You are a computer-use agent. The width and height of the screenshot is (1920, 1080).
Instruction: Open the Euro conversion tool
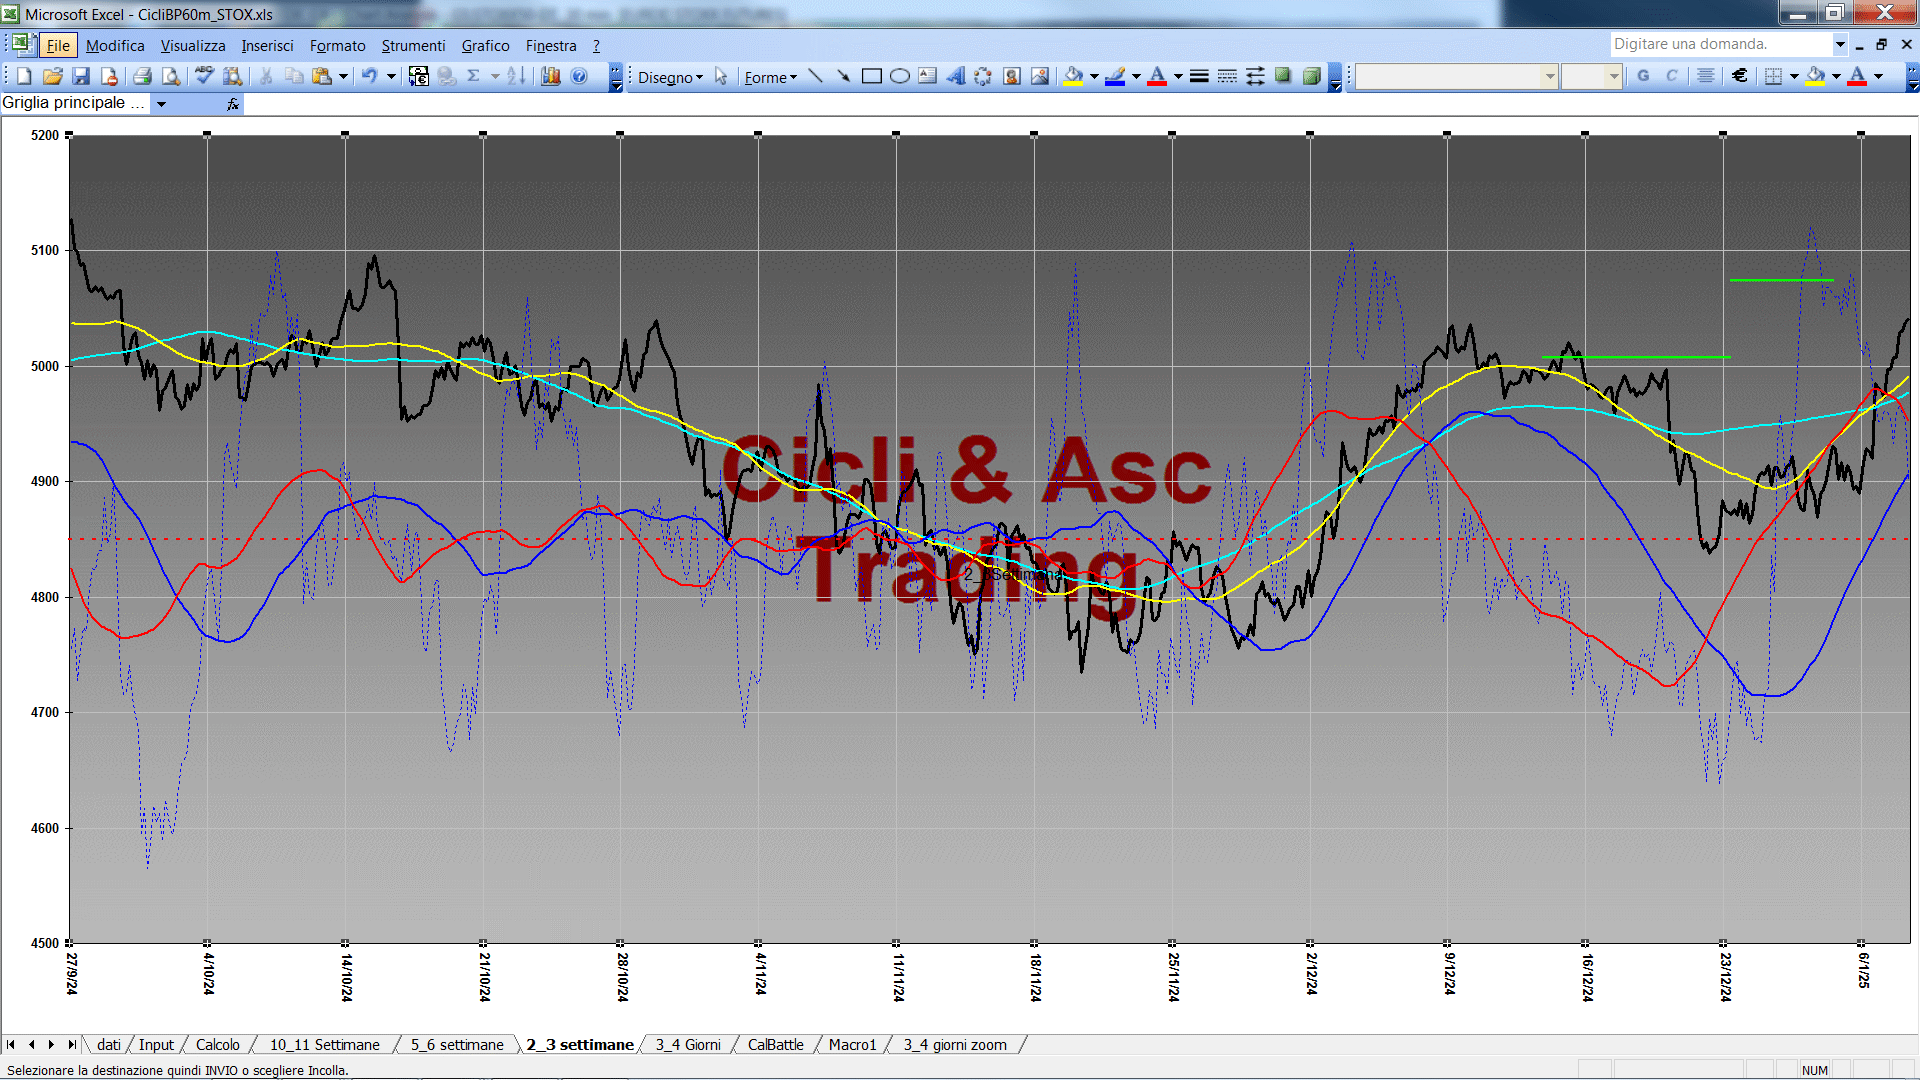[419, 76]
